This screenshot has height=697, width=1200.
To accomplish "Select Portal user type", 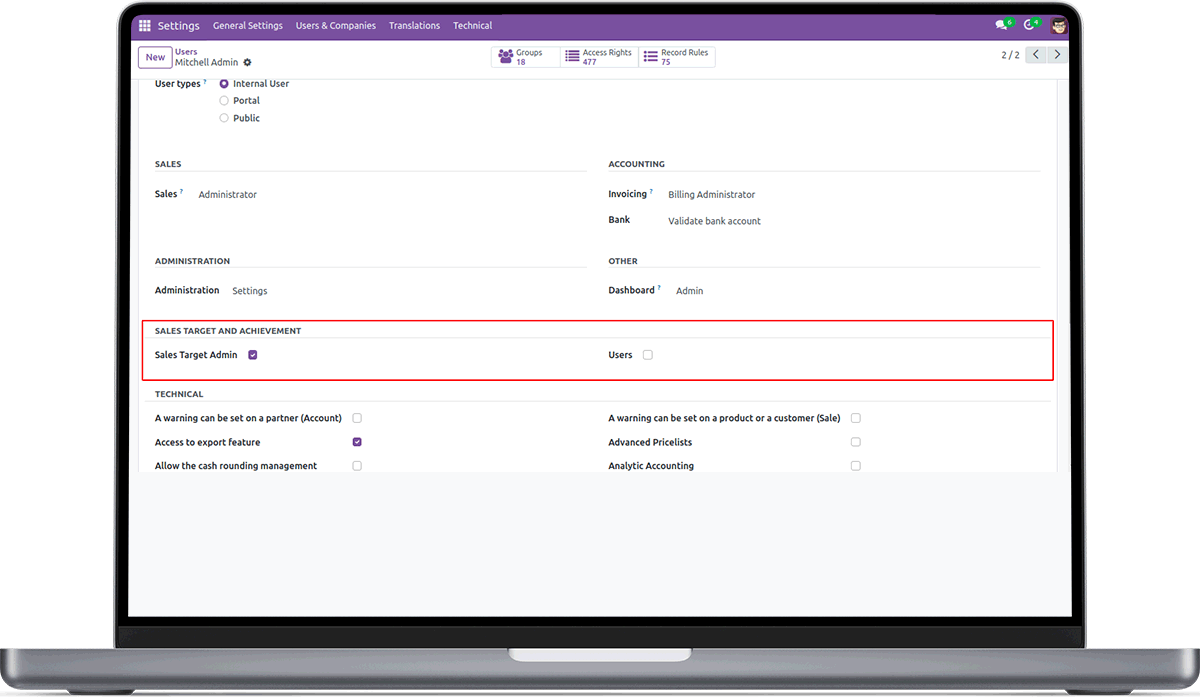I will coord(224,101).
